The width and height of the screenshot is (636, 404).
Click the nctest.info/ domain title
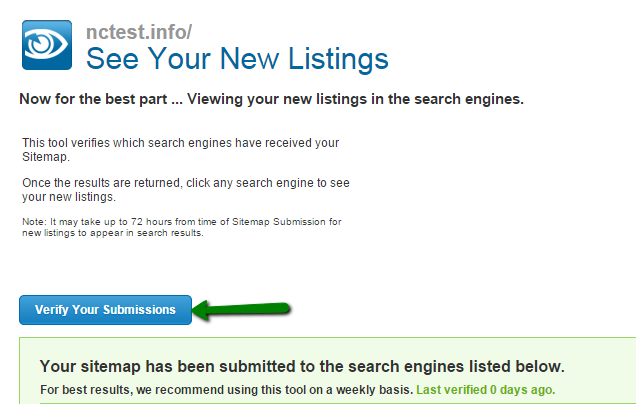coord(139,32)
